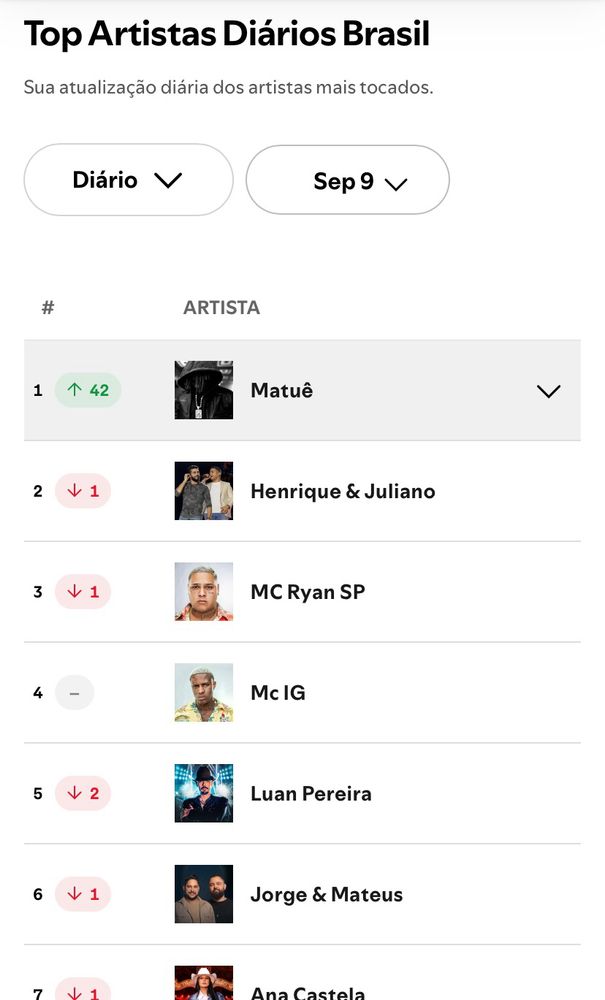The height and width of the screenshot is (1000, 605).
Task: Open the Henrique & Juliano artist link
Action: [x=342, y=491]
